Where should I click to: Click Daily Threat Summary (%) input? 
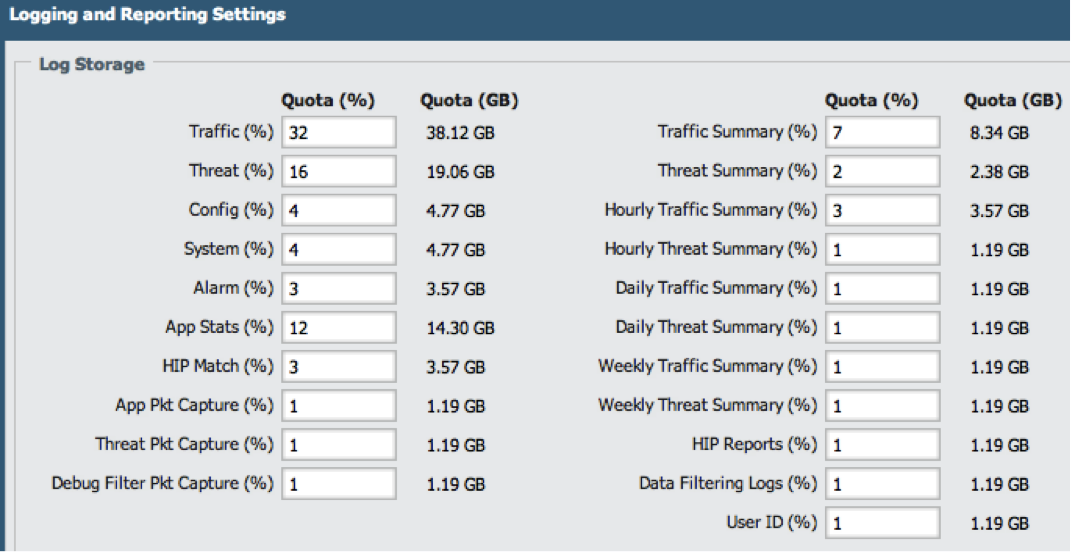tap(882, 327)
